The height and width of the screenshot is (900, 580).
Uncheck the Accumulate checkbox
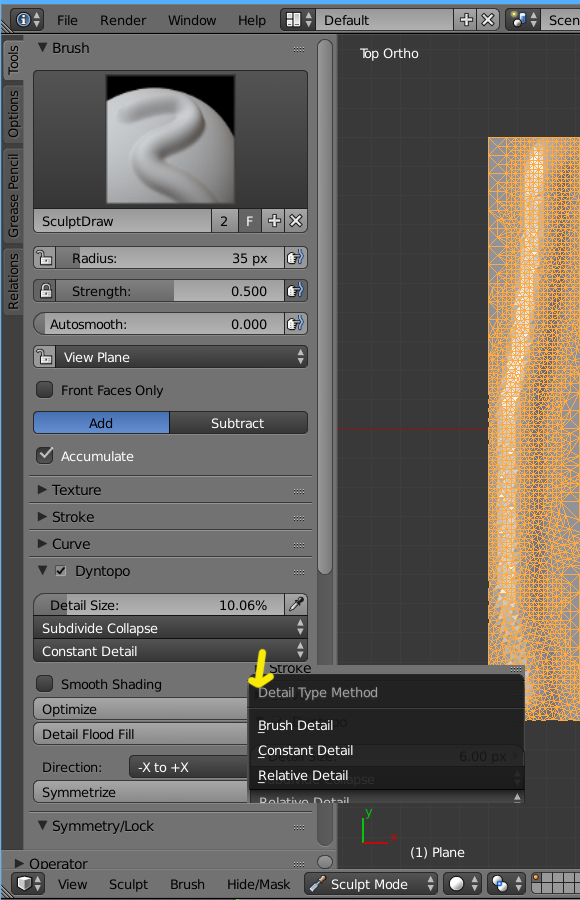[x=45, y=456]
